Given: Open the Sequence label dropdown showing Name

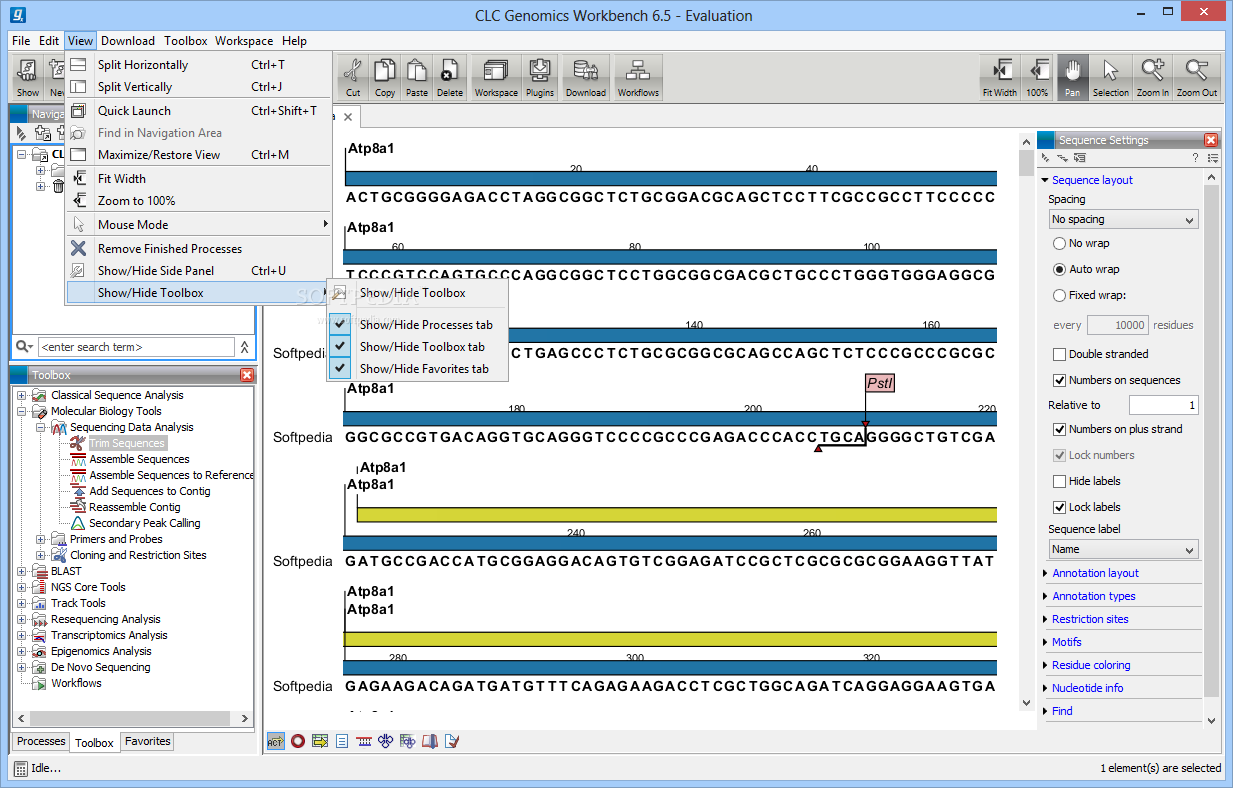Looking at the screenshot, I should (1123, 549).
